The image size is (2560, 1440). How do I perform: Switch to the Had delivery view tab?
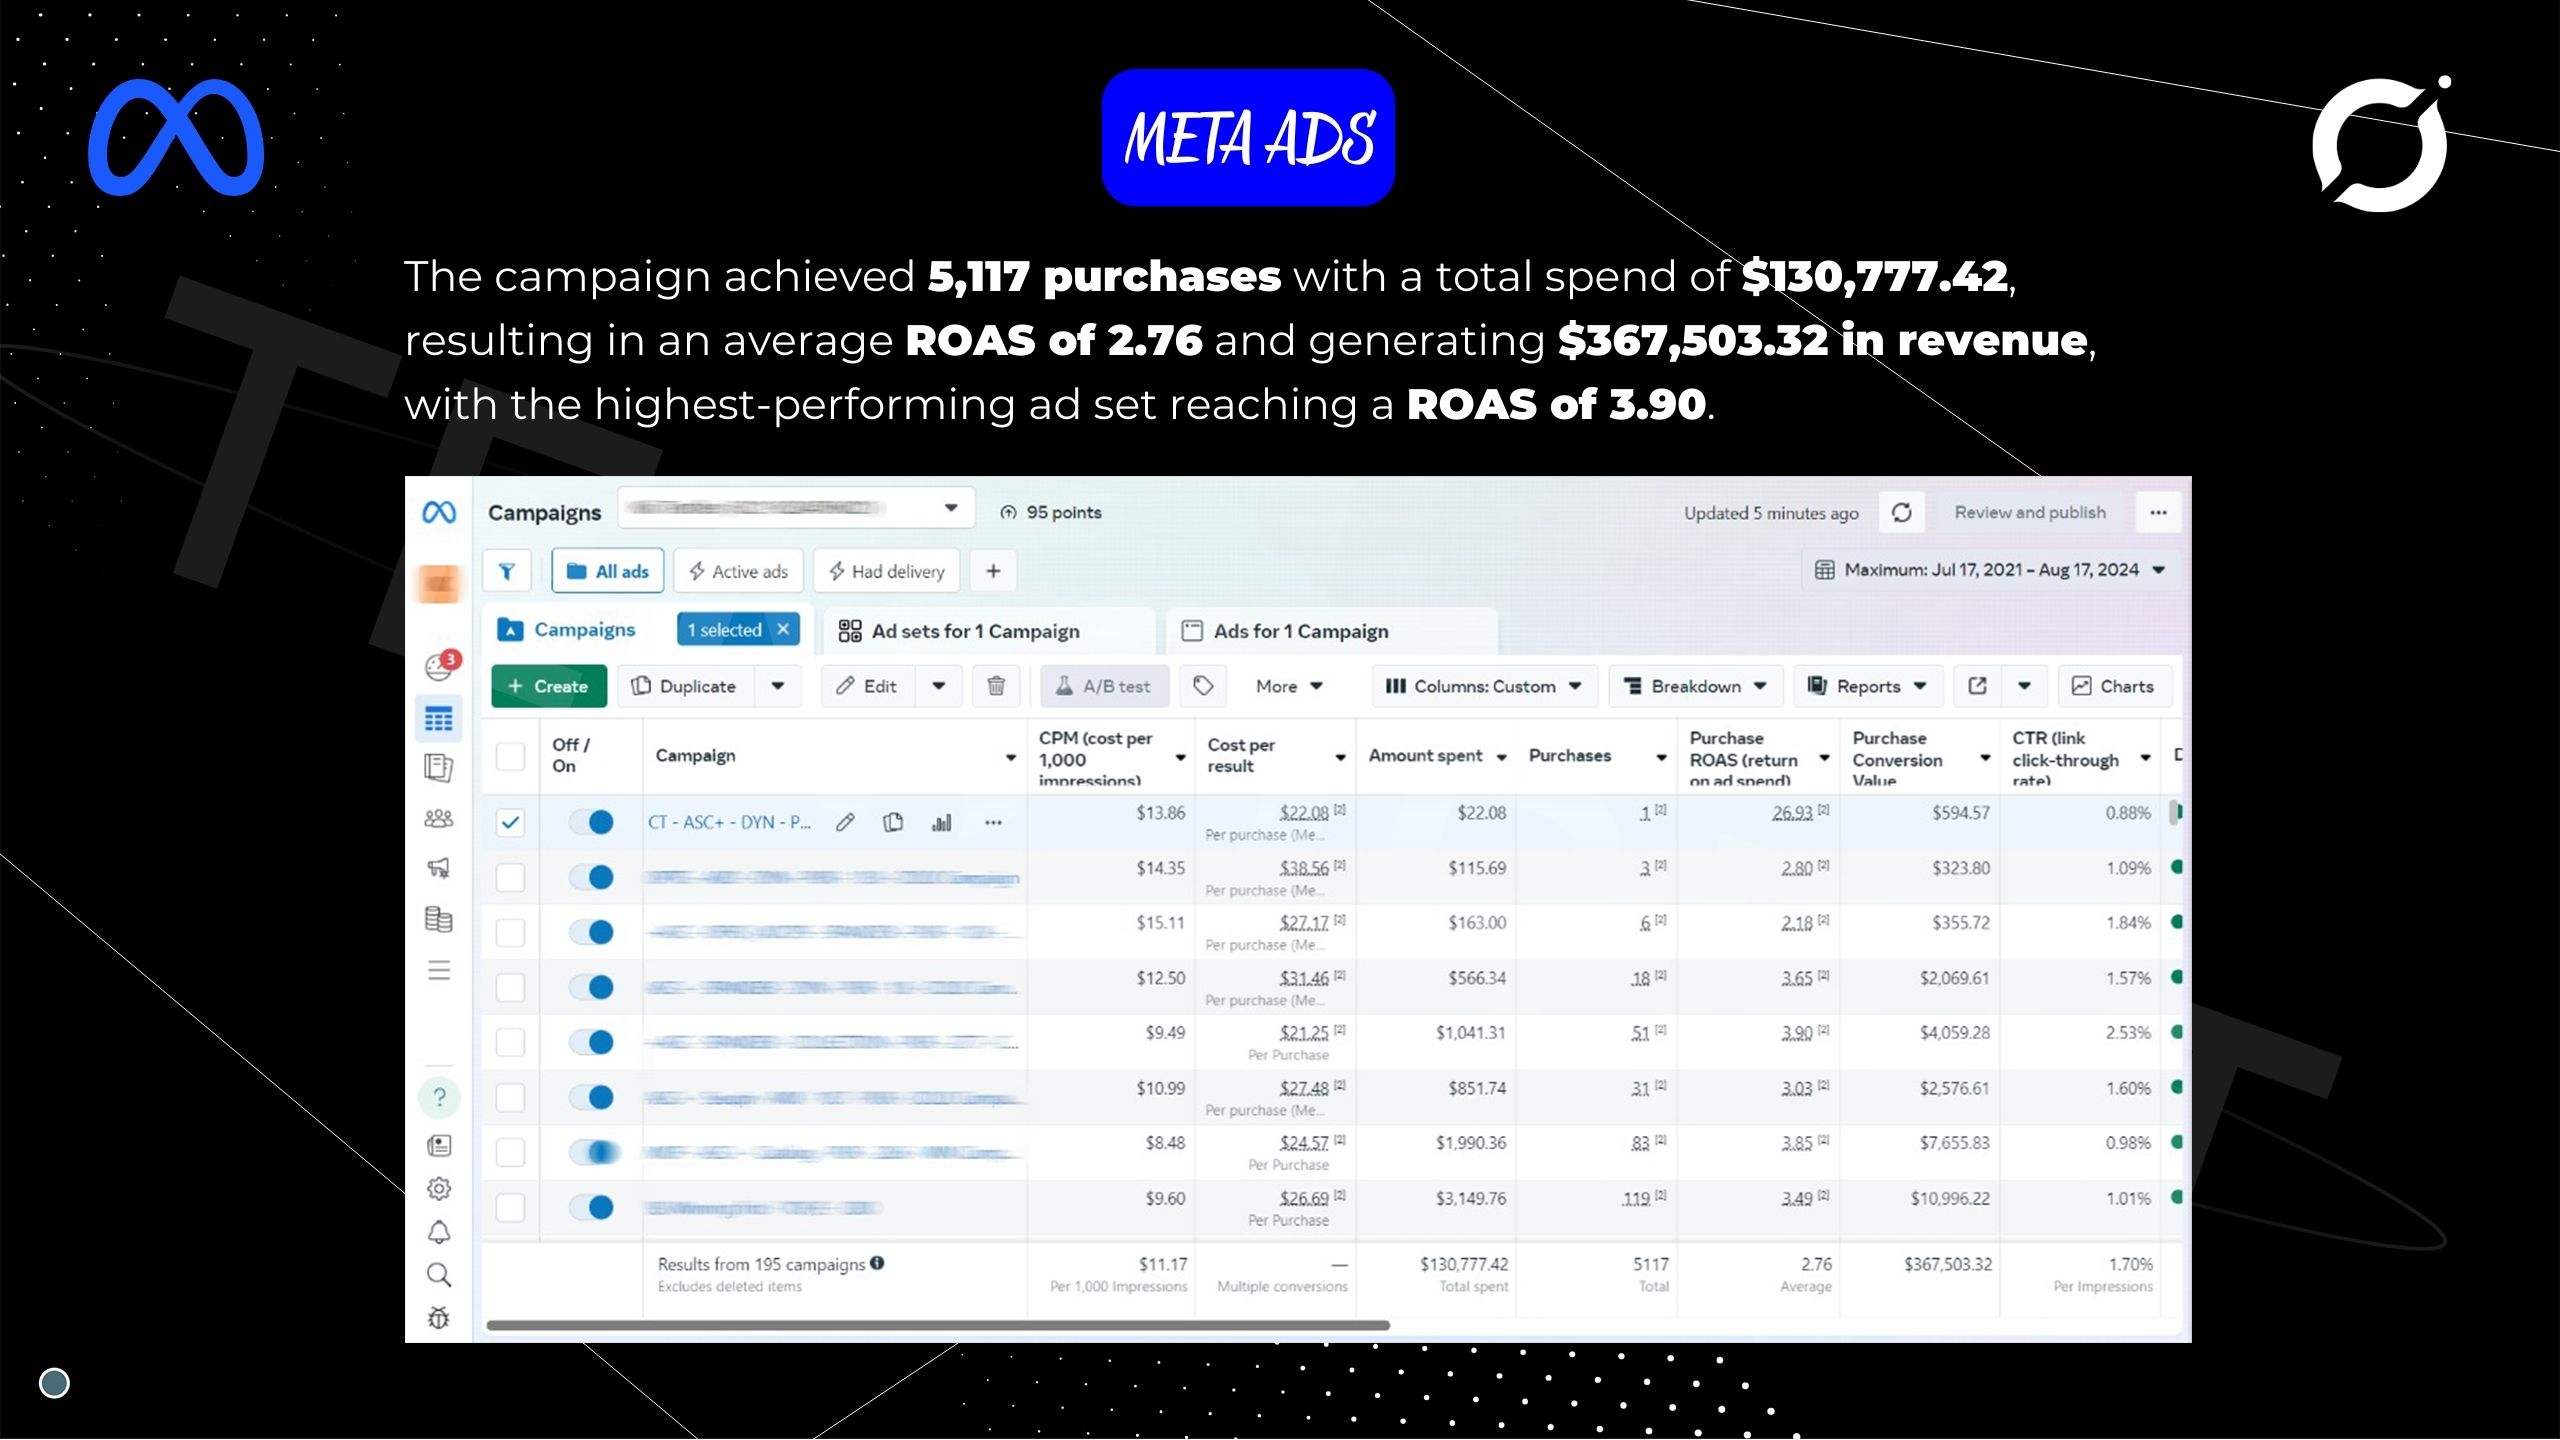886,571
